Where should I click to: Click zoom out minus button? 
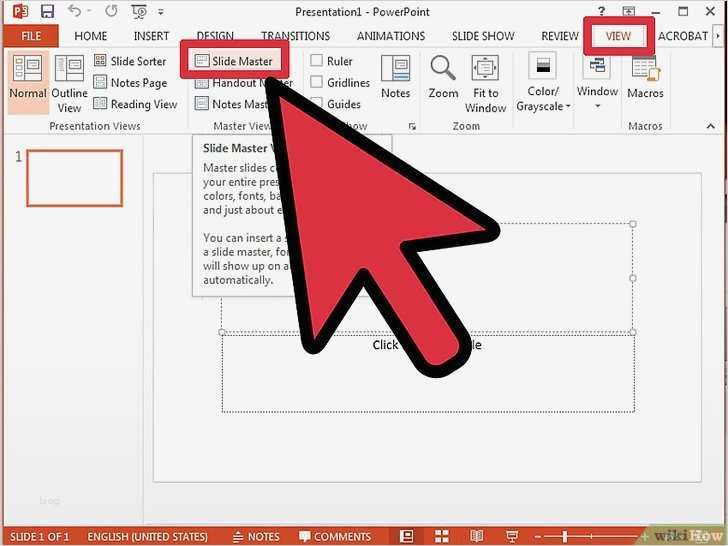pyautogui.click(x=538, y=537)
